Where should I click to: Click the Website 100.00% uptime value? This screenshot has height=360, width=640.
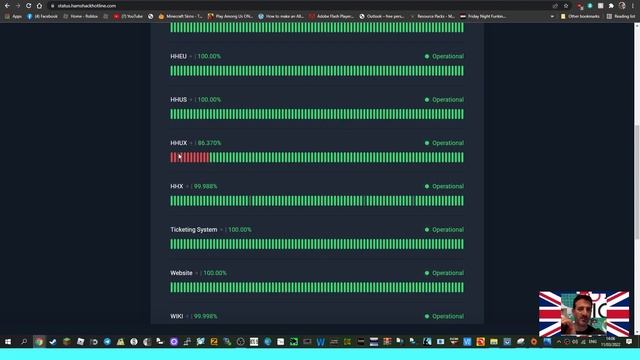click(x=215, y=273)
